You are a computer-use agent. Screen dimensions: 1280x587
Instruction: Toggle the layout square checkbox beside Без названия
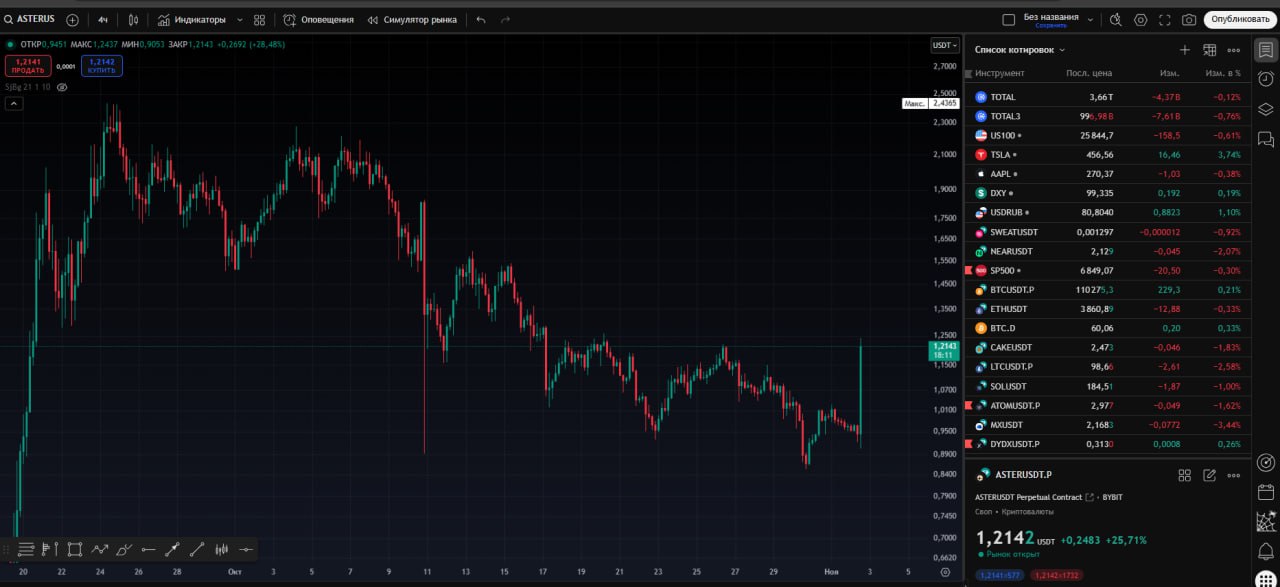[1008, 20]
